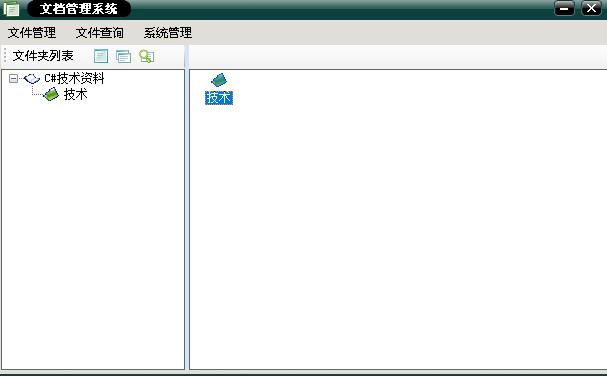Click the application icon in title bar
607x376 pixels.
pyautogui.click(x=11, y=9)
